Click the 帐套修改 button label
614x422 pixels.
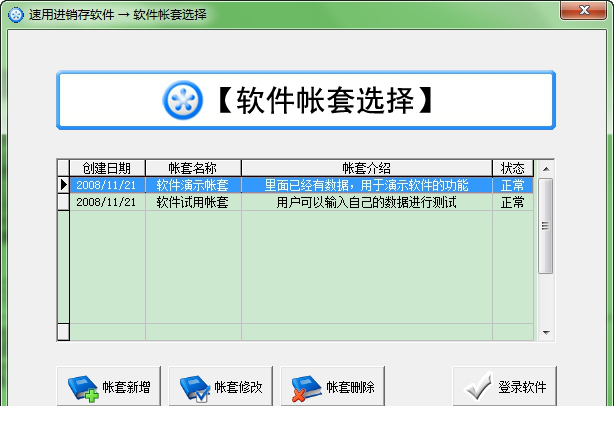point(238,387)
